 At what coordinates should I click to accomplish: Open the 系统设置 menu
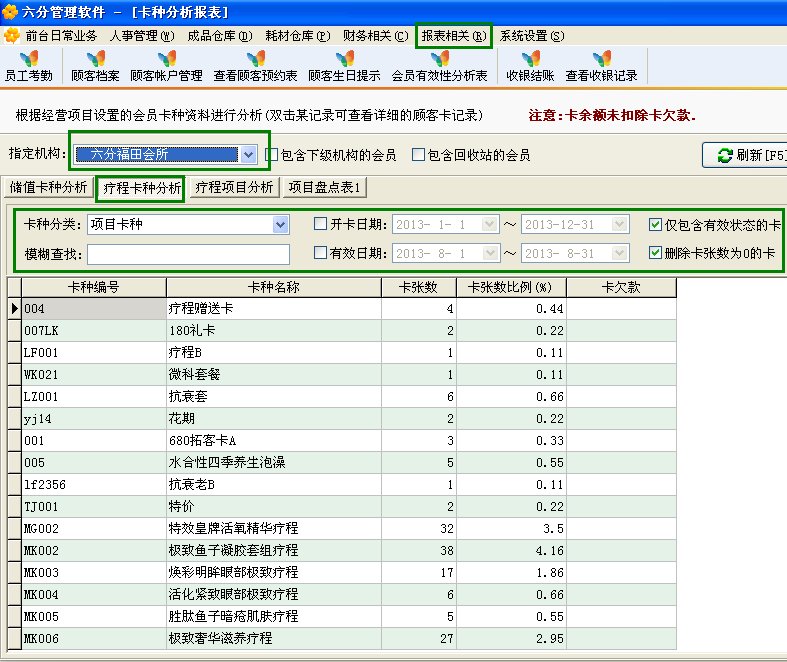coord(532,36)
